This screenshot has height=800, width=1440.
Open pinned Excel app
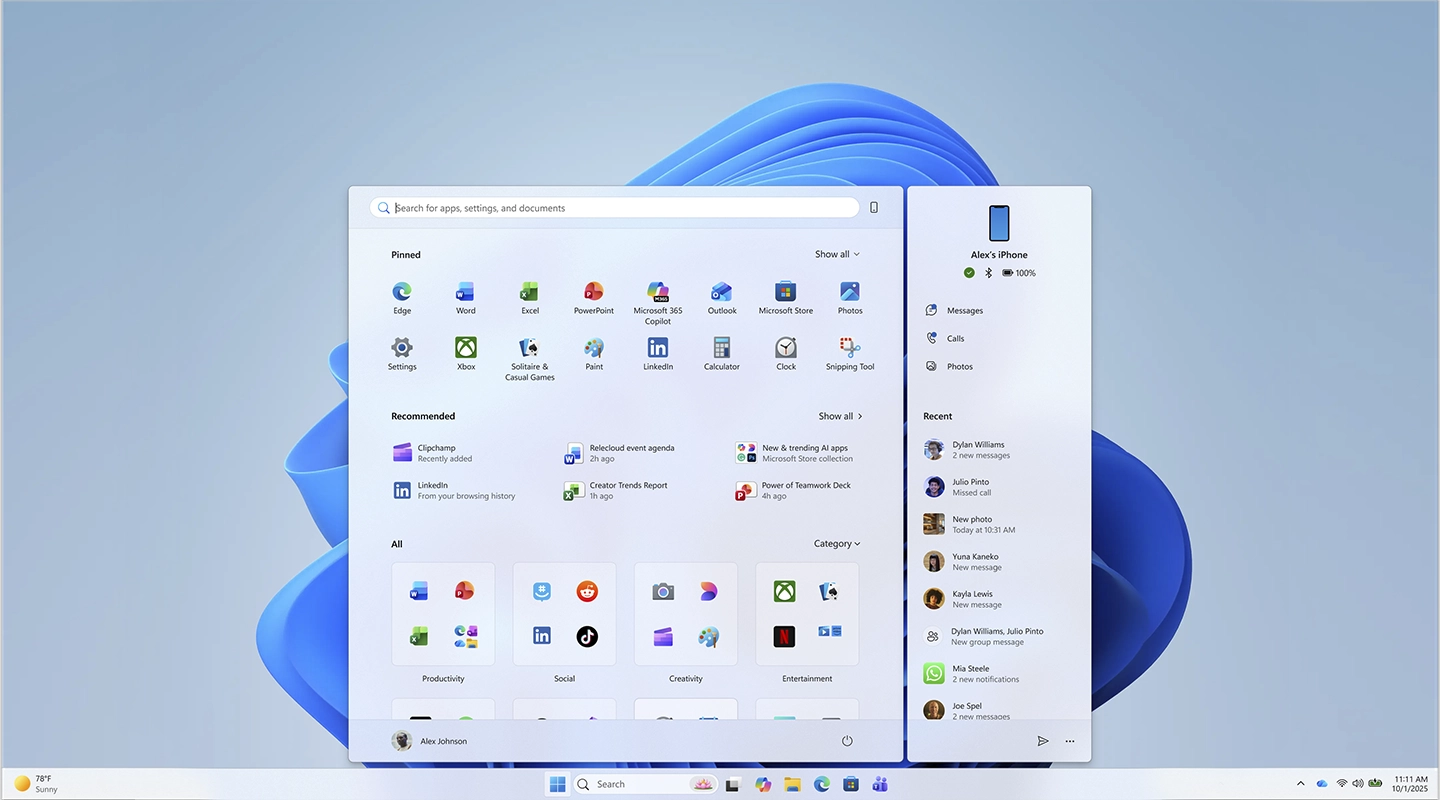(x=530, y=297)
